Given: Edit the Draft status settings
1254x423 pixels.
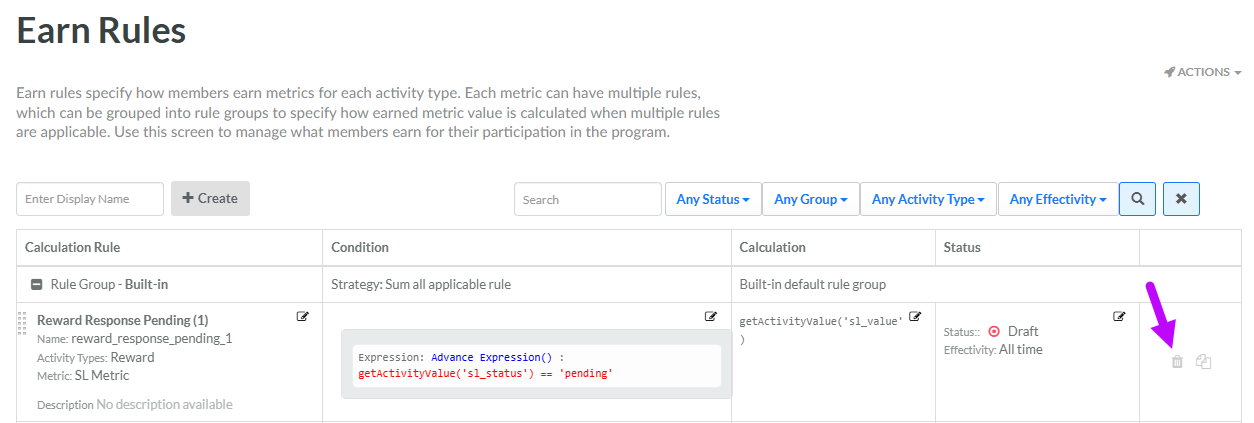Looking at the screenshot, I should coord(1119,317).
